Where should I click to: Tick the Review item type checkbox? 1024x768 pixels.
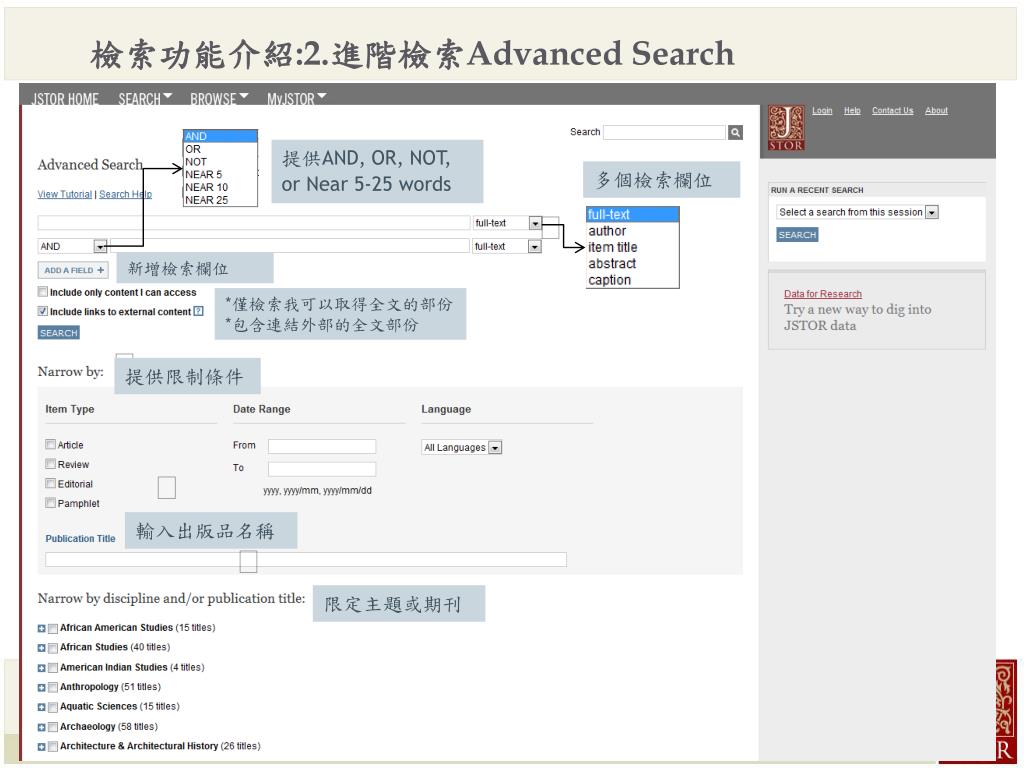click(50, 464)
